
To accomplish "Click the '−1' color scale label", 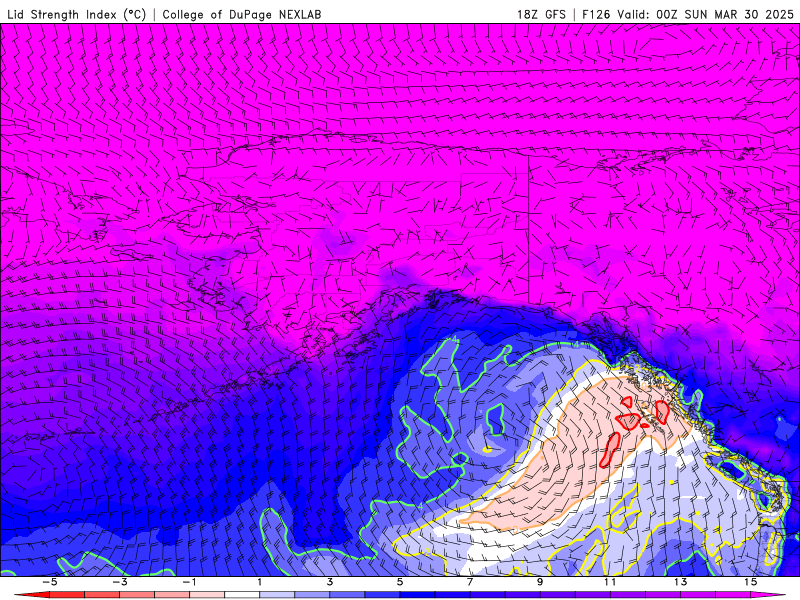I will pos(189,582).
